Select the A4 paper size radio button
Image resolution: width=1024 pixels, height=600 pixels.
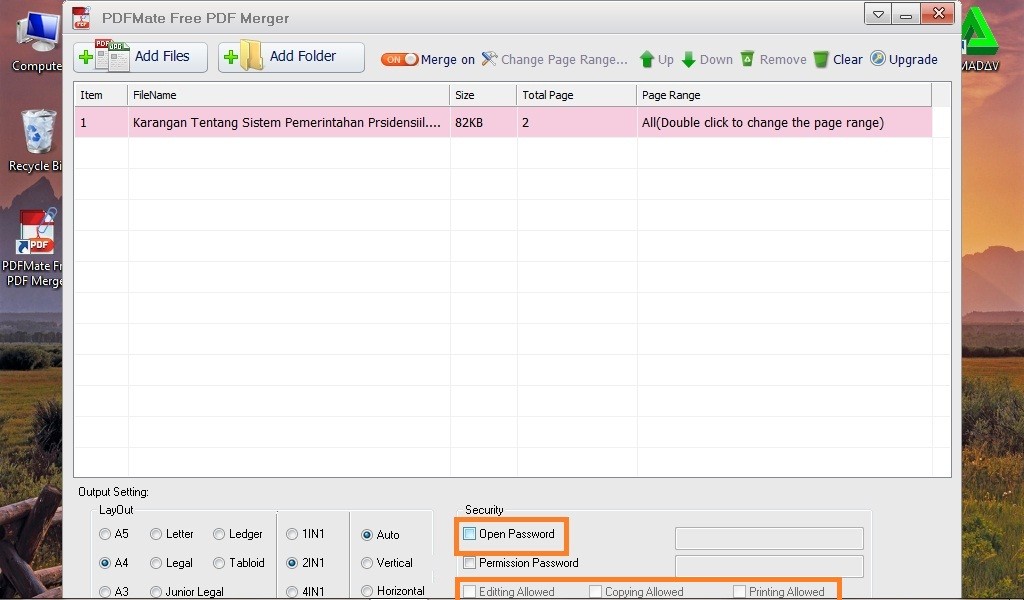coord(105,563)
